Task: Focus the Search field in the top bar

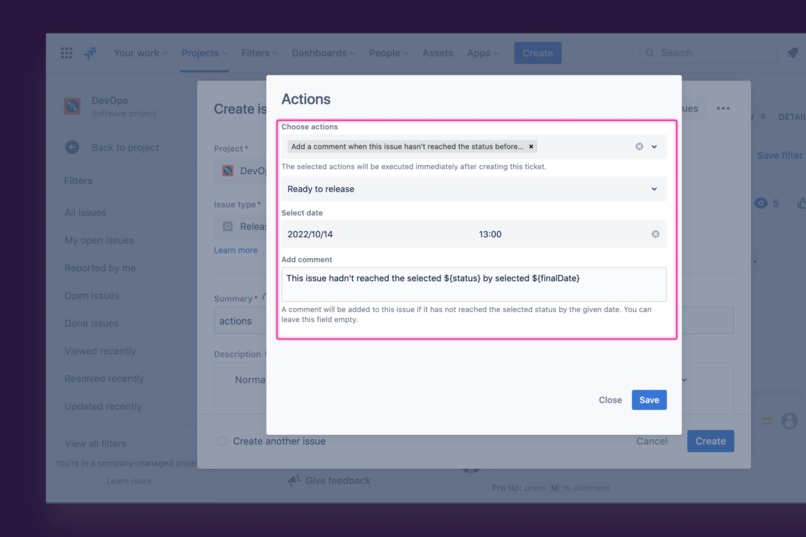Action: (x=708, y=53)
